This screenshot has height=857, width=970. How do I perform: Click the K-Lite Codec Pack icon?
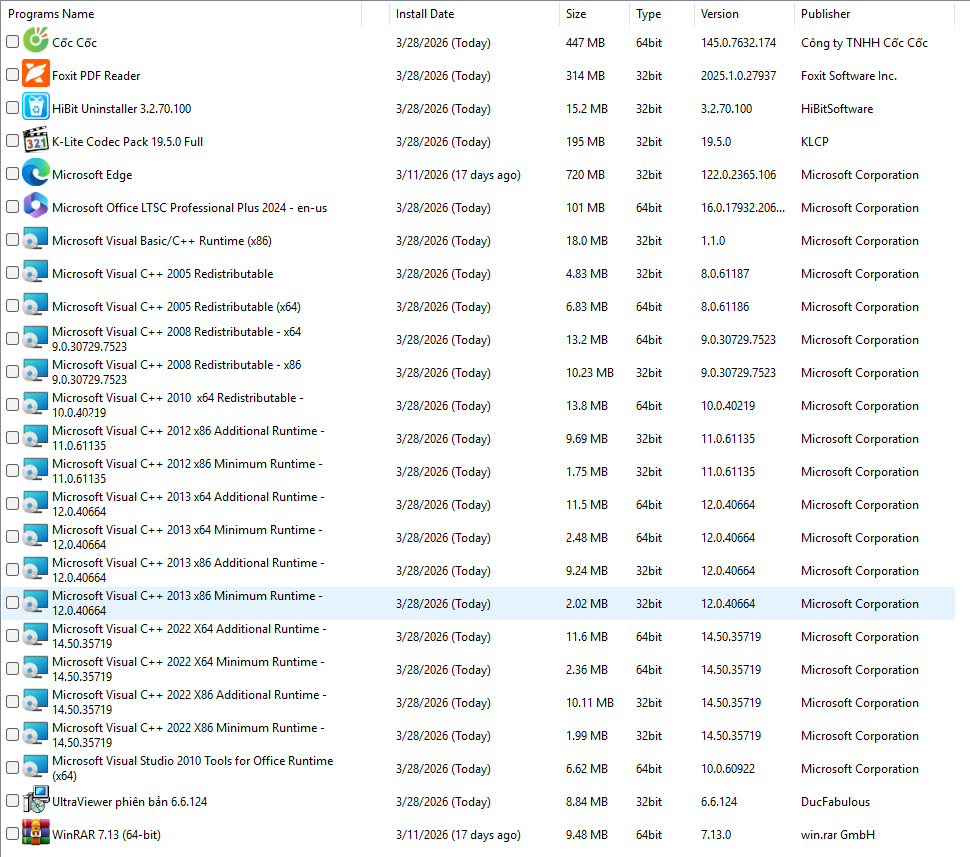click(x=36, y=141)
